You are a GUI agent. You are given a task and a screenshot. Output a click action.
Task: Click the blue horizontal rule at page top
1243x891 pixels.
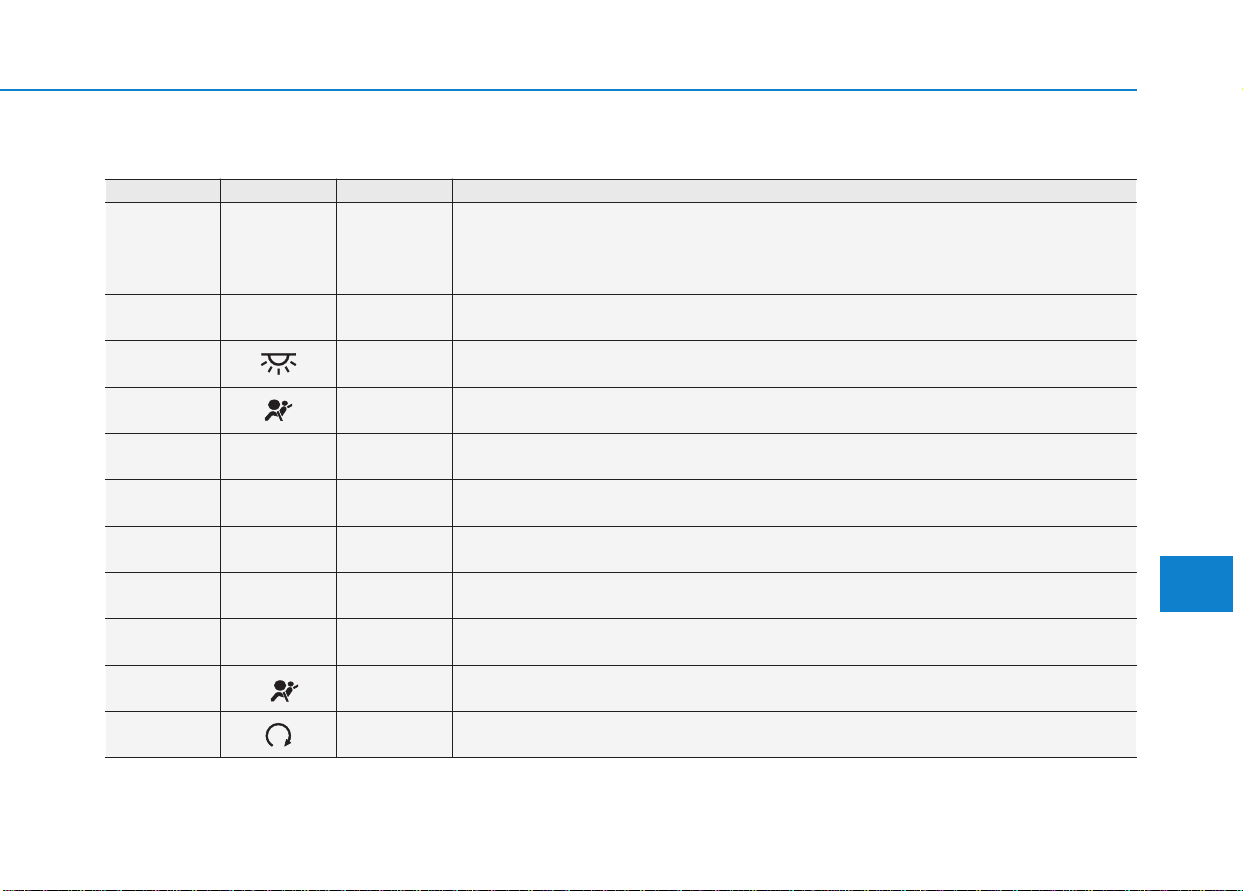point(568,90)
